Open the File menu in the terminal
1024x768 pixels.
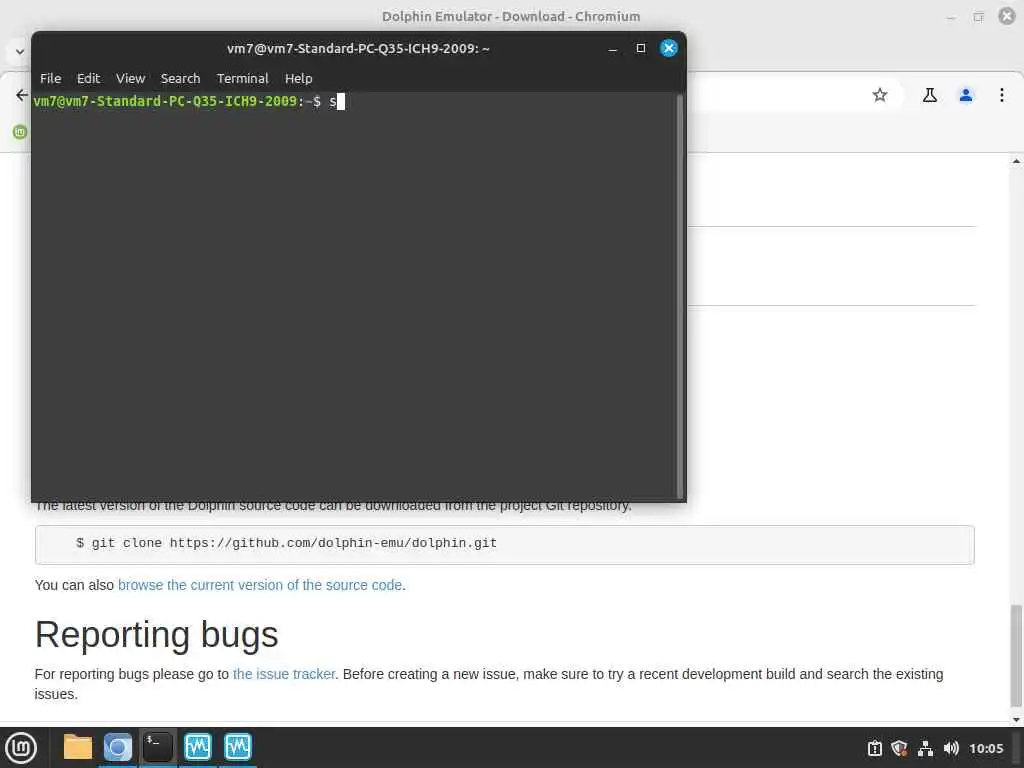(x=50, y=78)
